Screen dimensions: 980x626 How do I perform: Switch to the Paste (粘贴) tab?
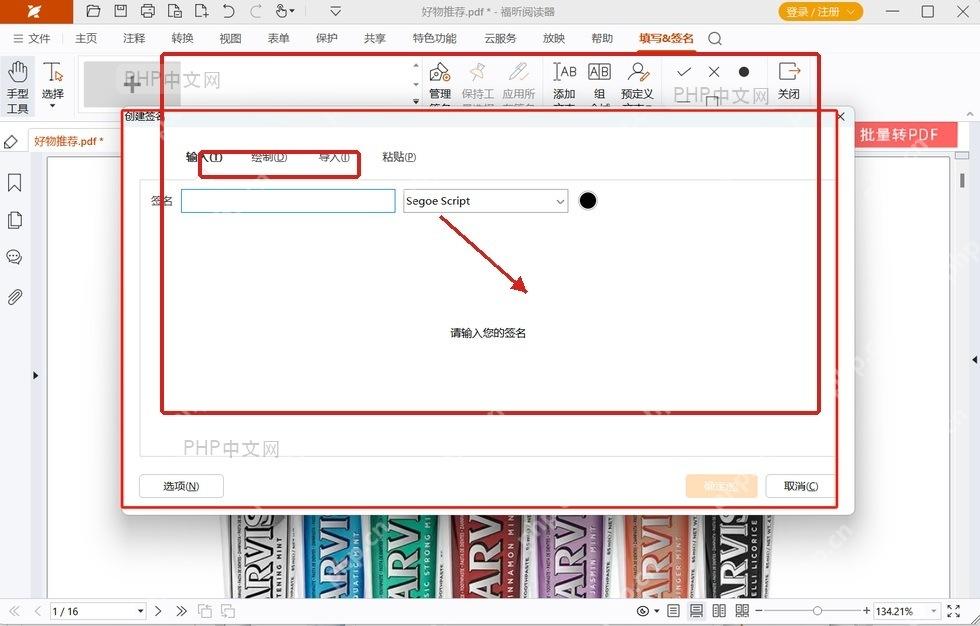(399, 157)
